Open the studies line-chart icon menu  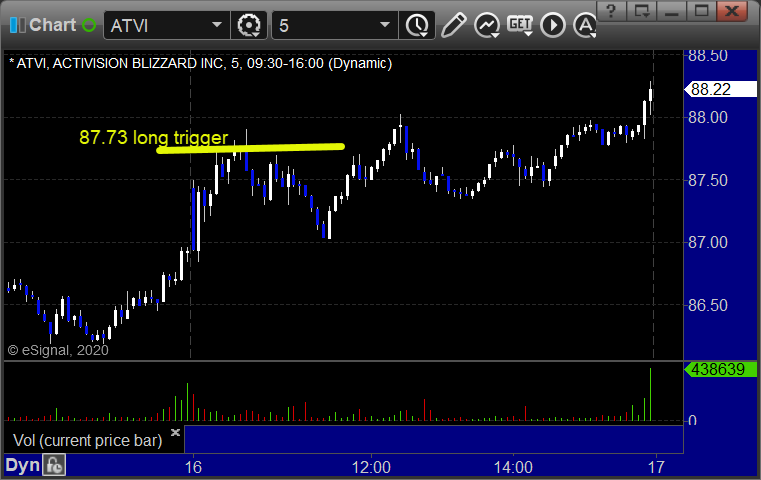(487, 25)
